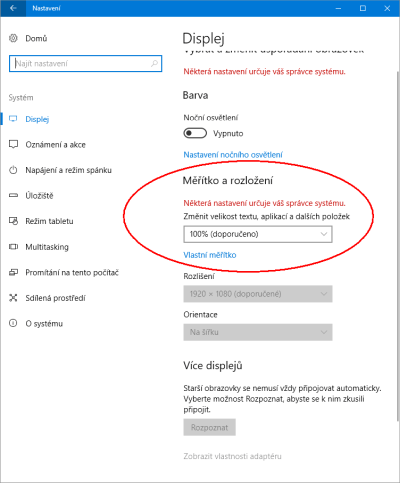400x483 pixels.
Task: Open Vlastní měřítko link
Action: 210,255
